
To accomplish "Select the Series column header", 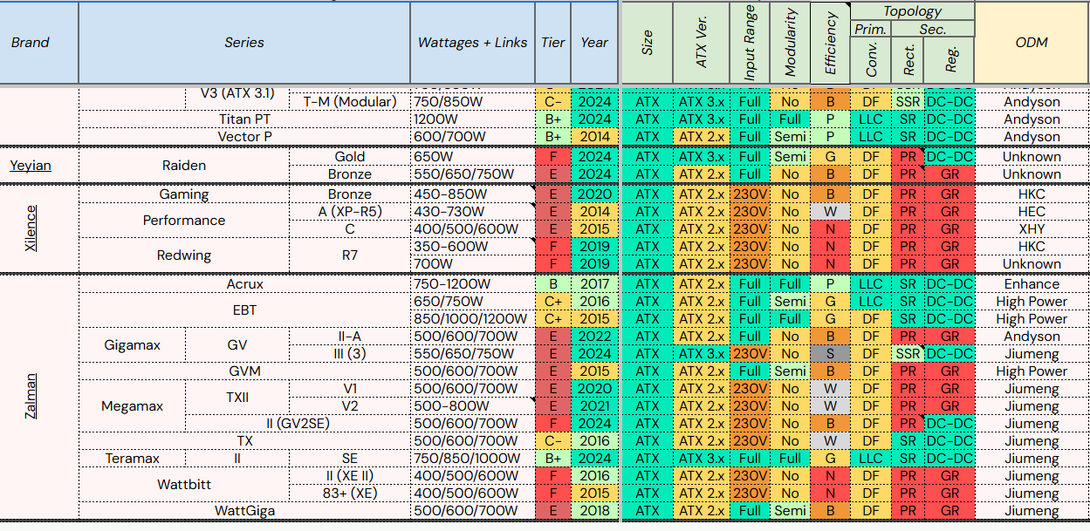I will pyautogui.click(x=244, y=43).
